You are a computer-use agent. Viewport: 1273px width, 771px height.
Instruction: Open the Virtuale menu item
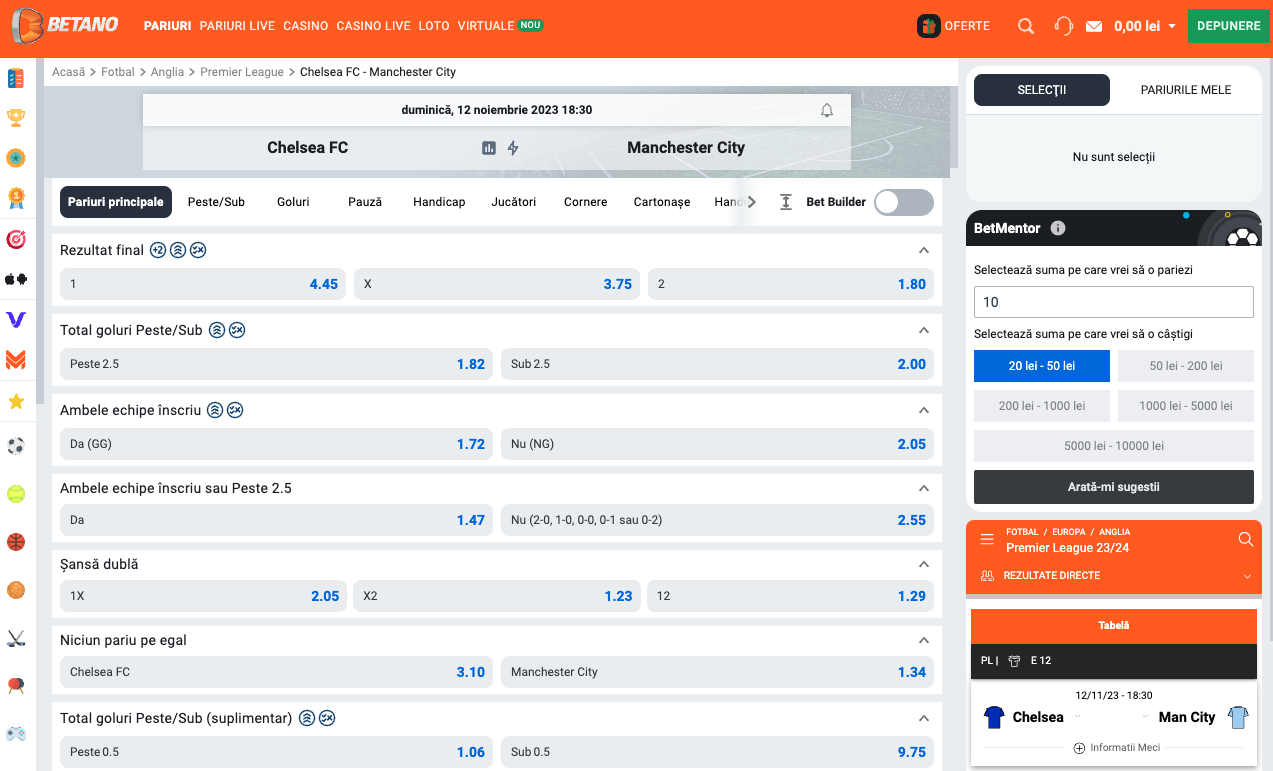pyautogui.click(x=486, y=26)
